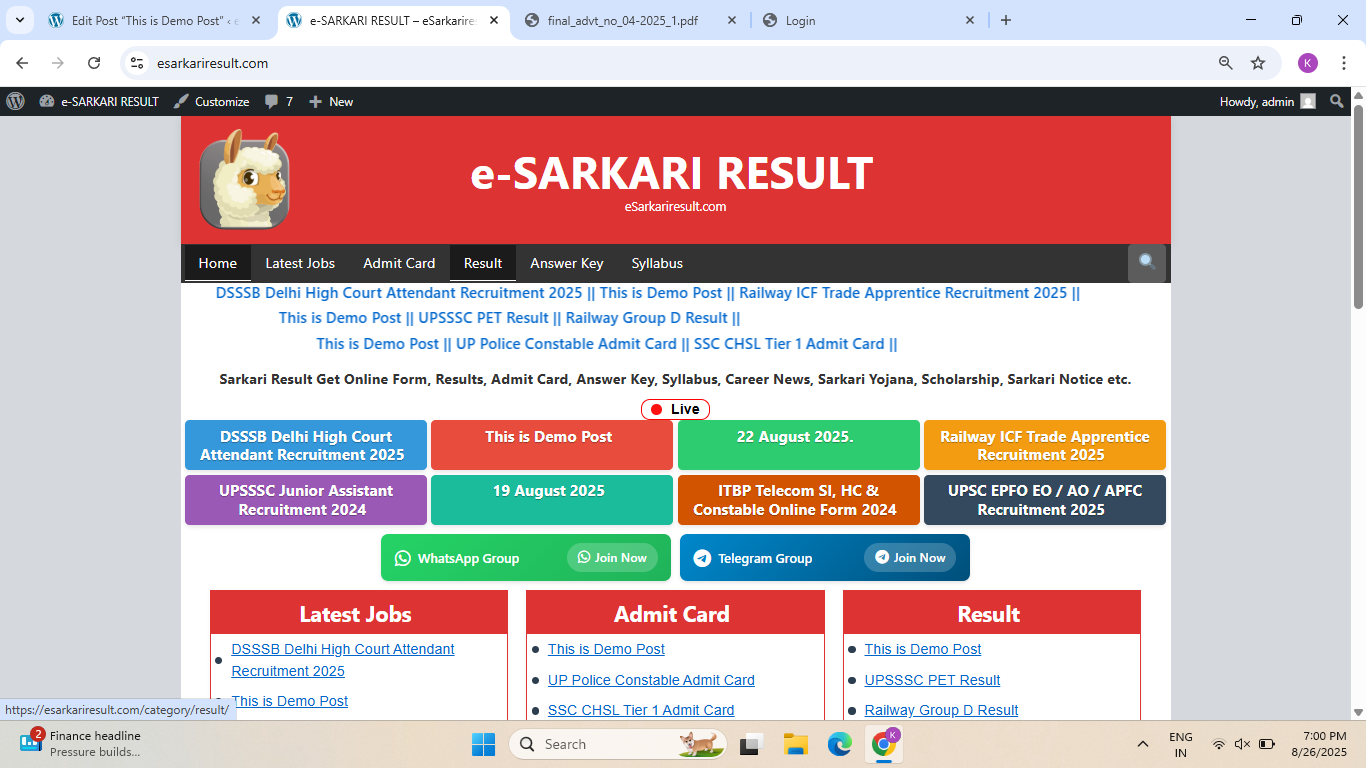This screenshot has width=1366, height=768.
Task: Open the Howdy, admin account menu
Action: (x=1267, y=101)
